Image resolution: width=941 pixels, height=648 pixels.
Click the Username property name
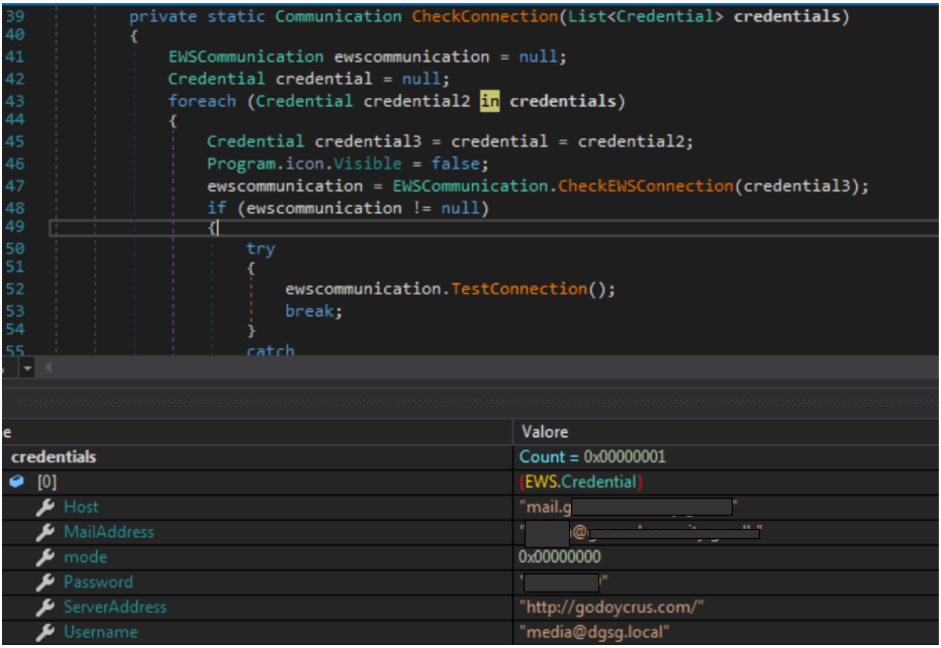pos(101,632)
